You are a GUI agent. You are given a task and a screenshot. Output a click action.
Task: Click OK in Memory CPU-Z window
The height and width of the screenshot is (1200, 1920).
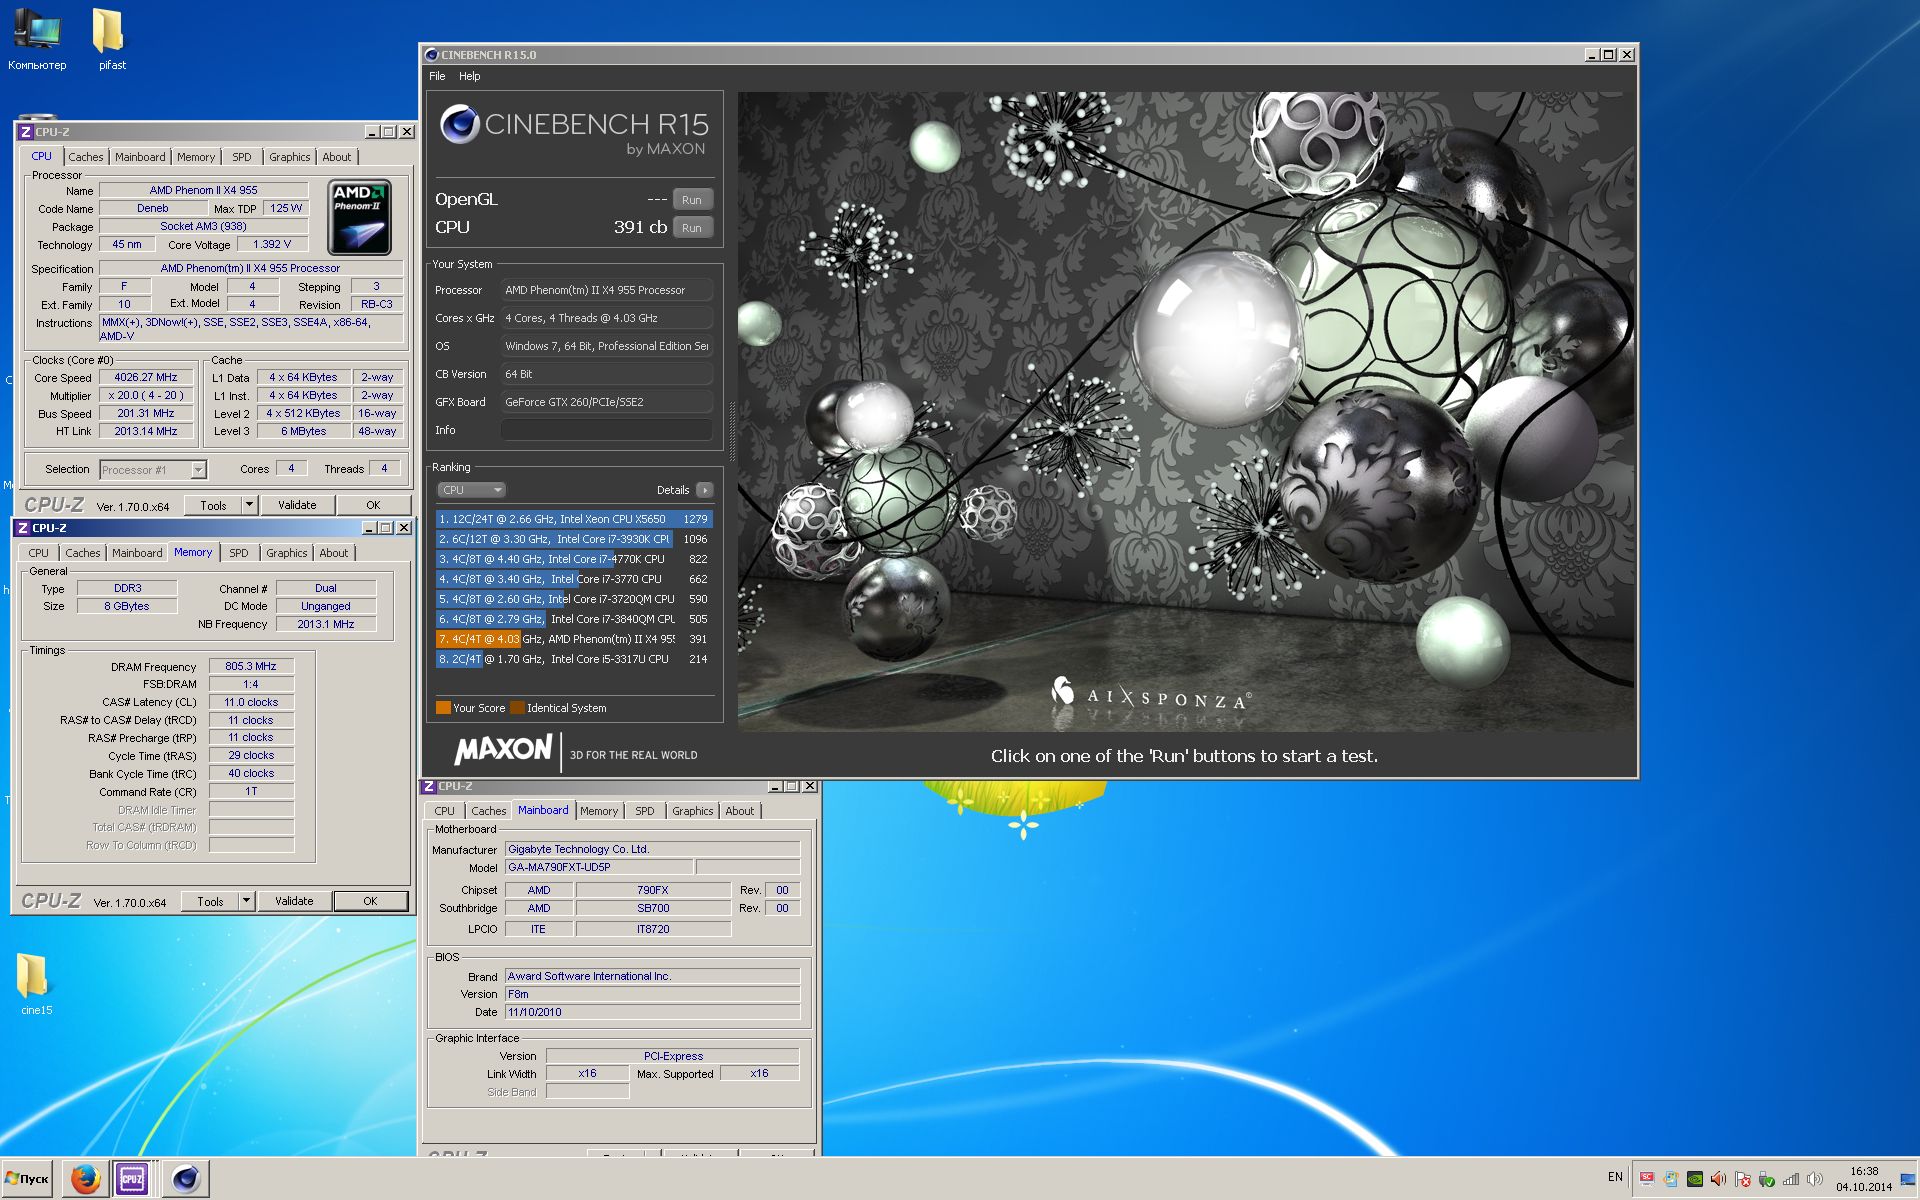click(370, 901)
